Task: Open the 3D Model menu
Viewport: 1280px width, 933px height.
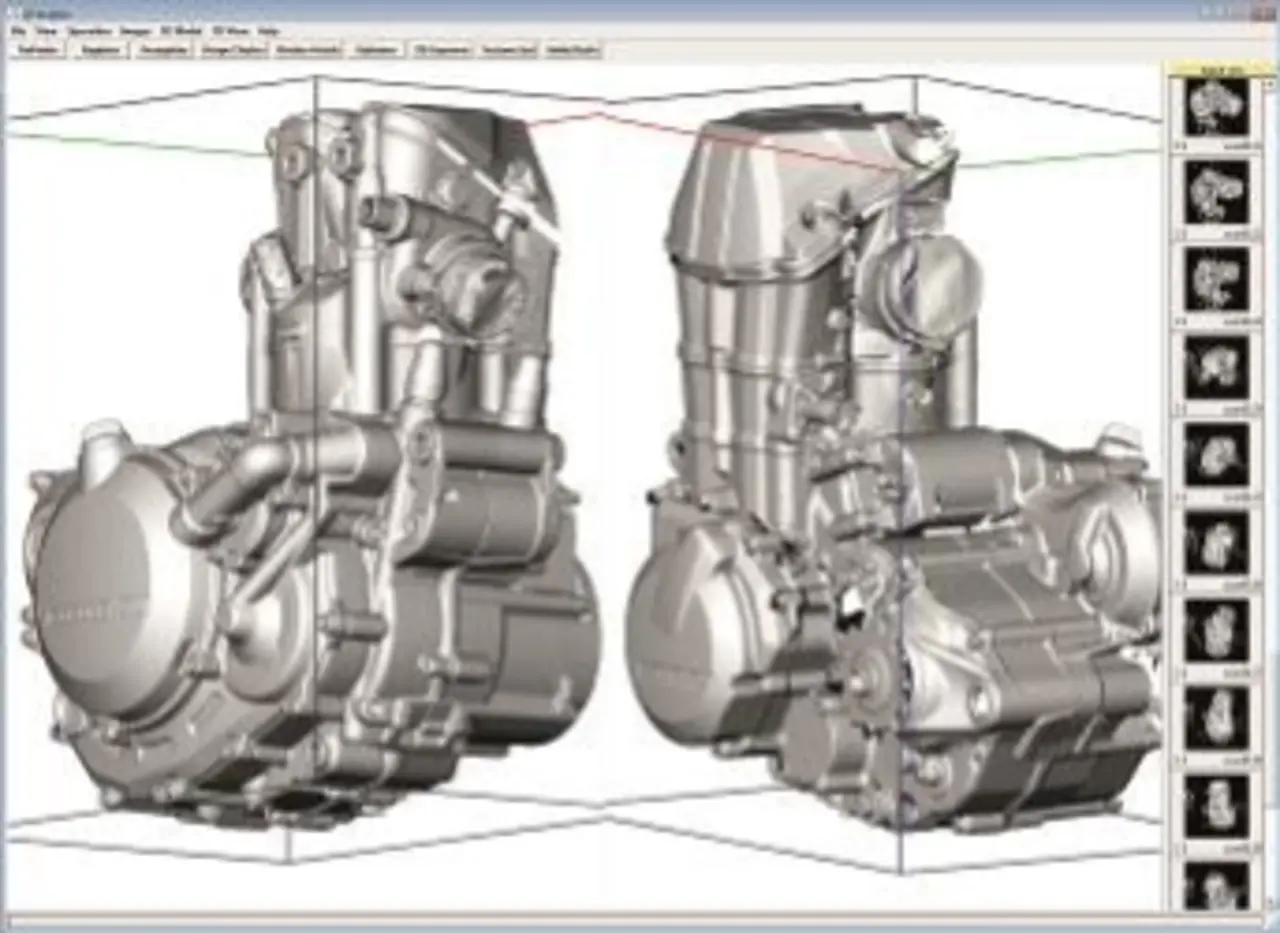Action: [180, 31]
